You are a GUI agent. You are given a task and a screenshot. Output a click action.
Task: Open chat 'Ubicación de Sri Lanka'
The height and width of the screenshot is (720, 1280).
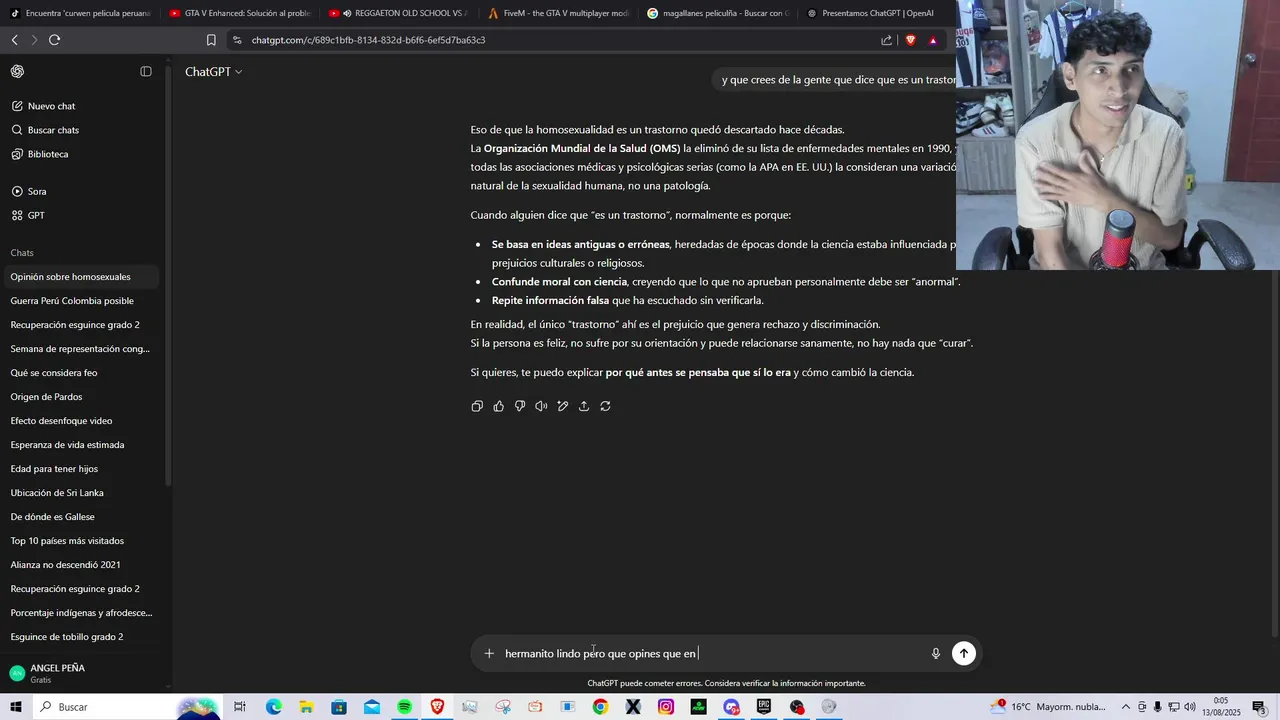pyautogui.click(x=81, y=493)
